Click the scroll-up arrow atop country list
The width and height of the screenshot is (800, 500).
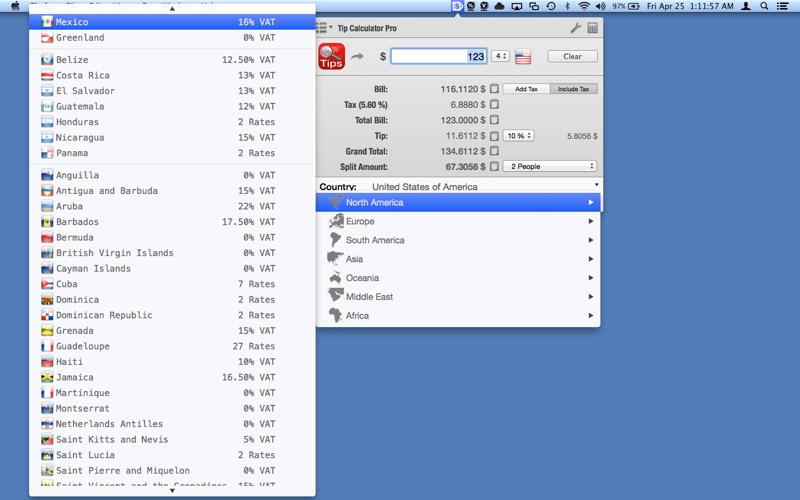(x=172, y=9)
